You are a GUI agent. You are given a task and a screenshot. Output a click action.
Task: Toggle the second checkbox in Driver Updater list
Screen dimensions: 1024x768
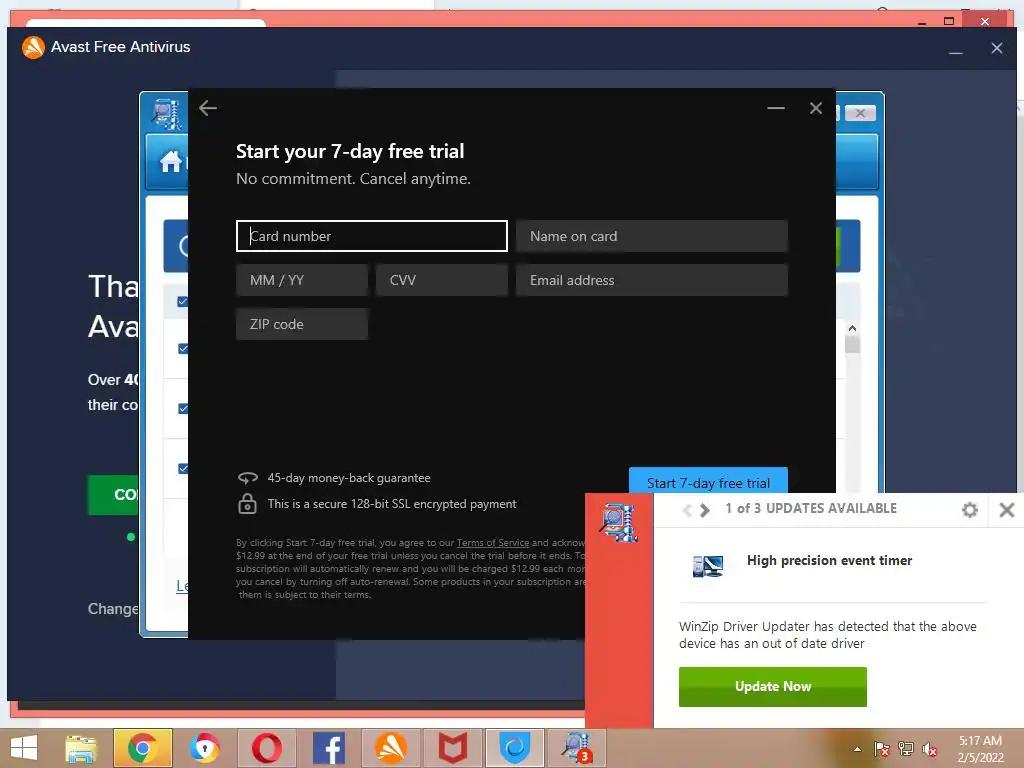coord(183,348)
